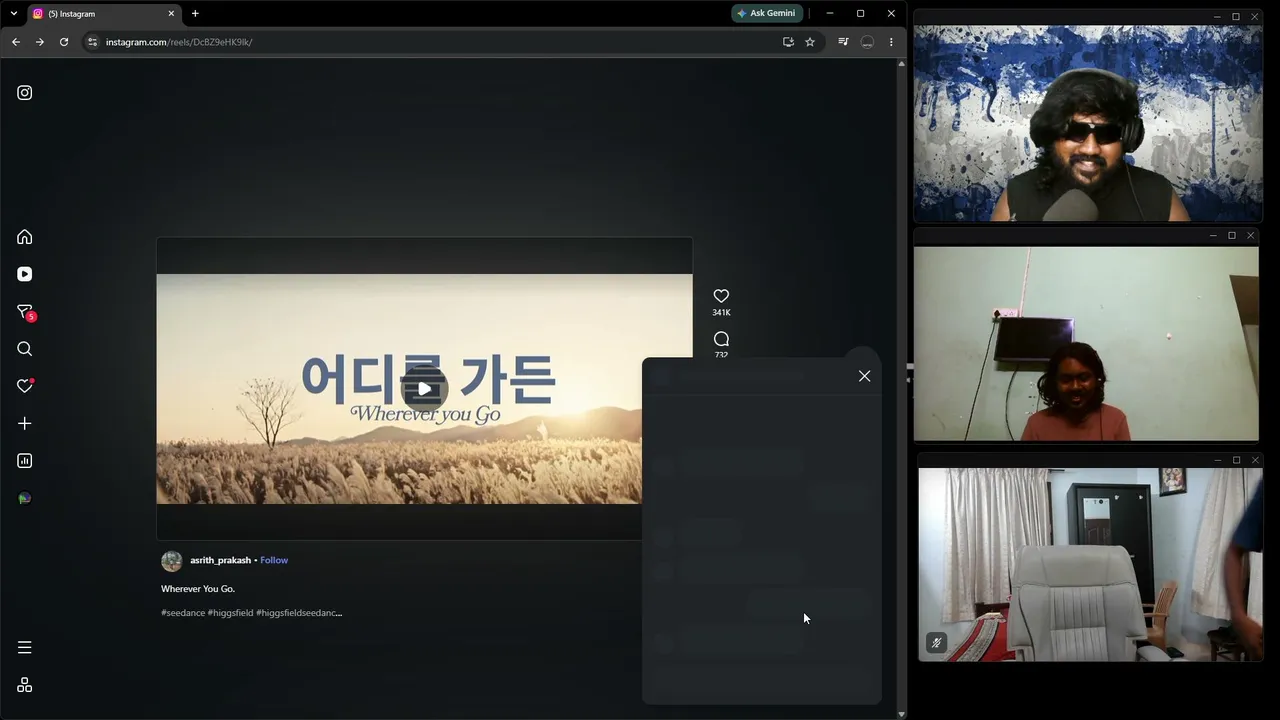
Task: Open the Dashboard chart icon
Action: (25, 461)
